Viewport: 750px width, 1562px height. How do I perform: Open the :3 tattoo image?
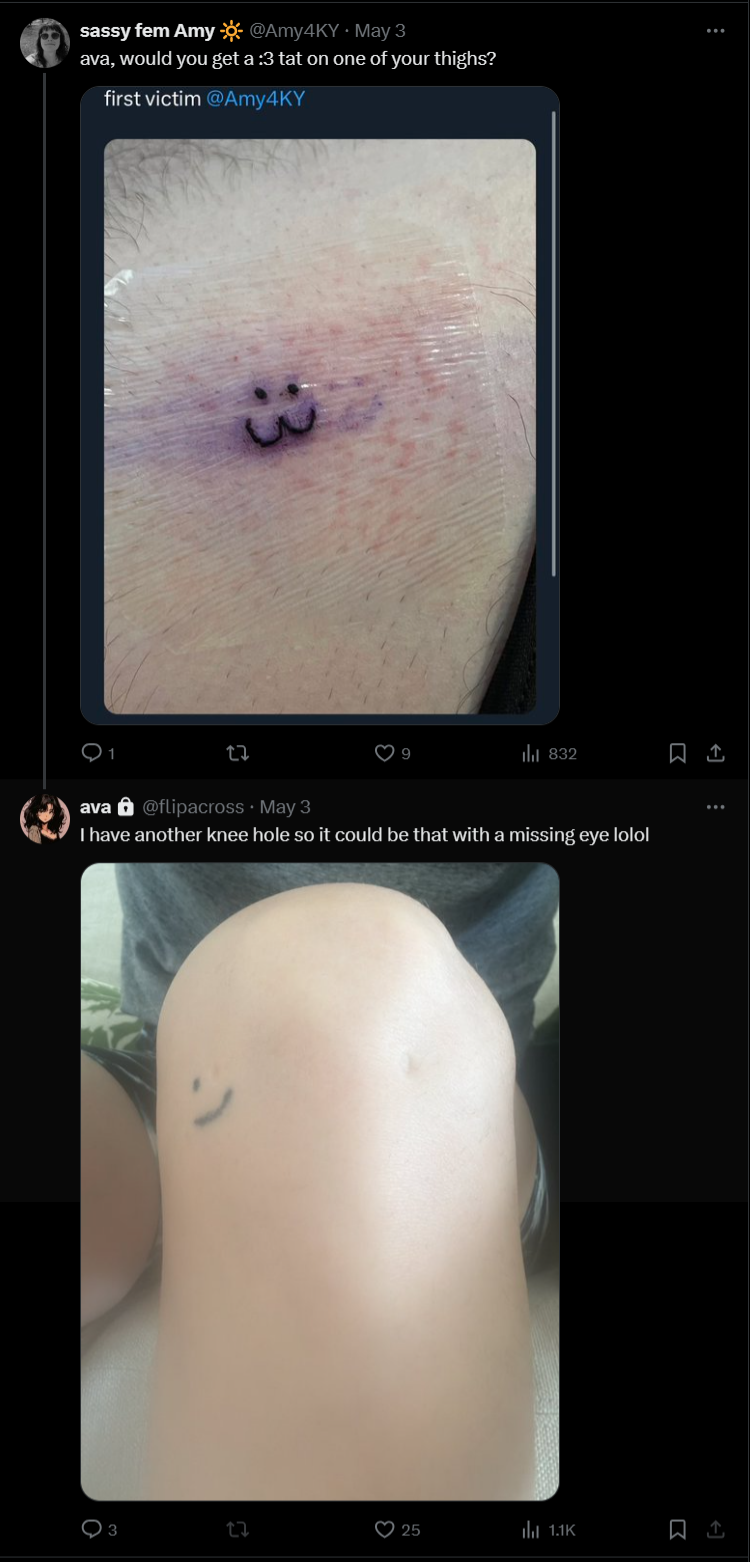coord(320,405)
